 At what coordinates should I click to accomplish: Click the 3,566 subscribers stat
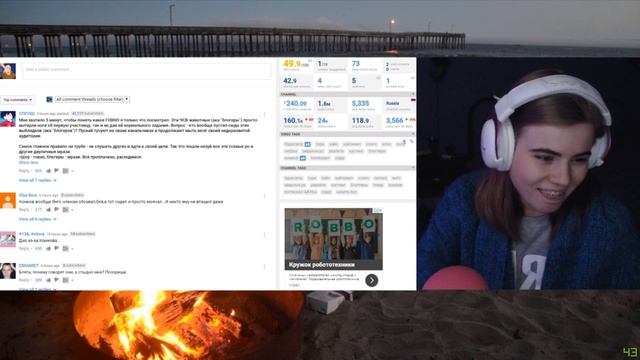pyautogui.click(x=394, y=121)
